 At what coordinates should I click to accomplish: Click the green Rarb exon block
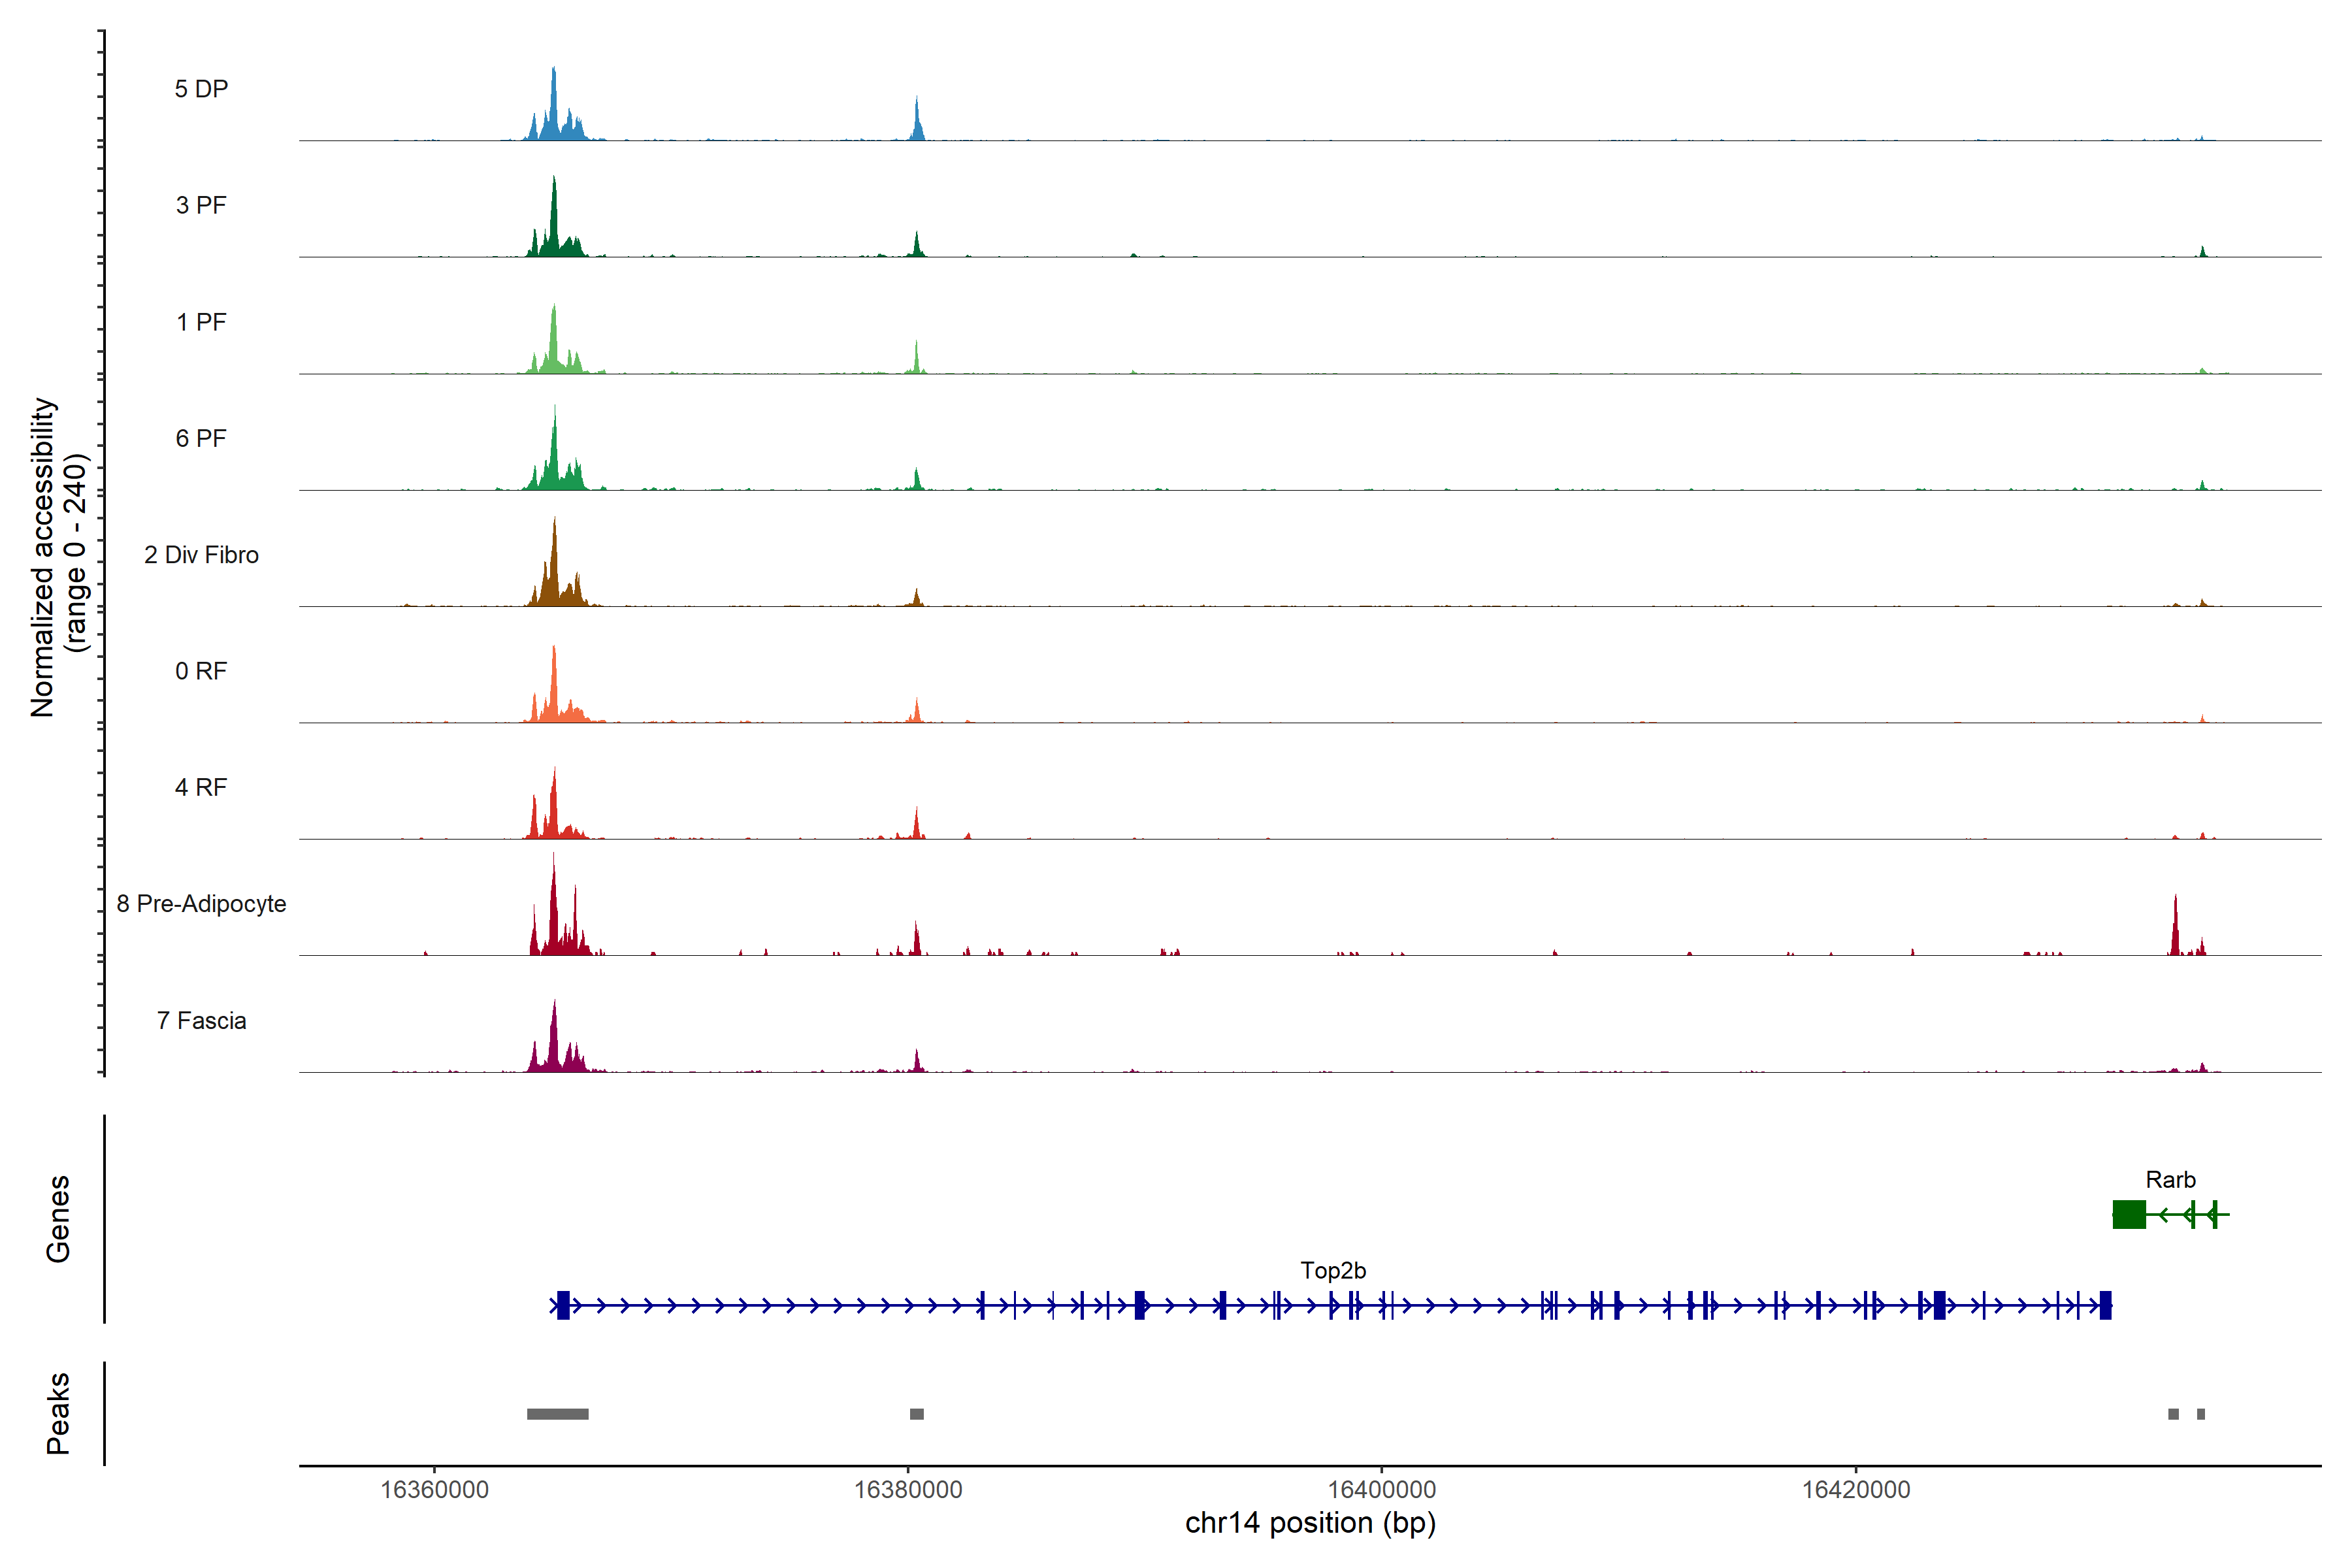(2129, 1215)
